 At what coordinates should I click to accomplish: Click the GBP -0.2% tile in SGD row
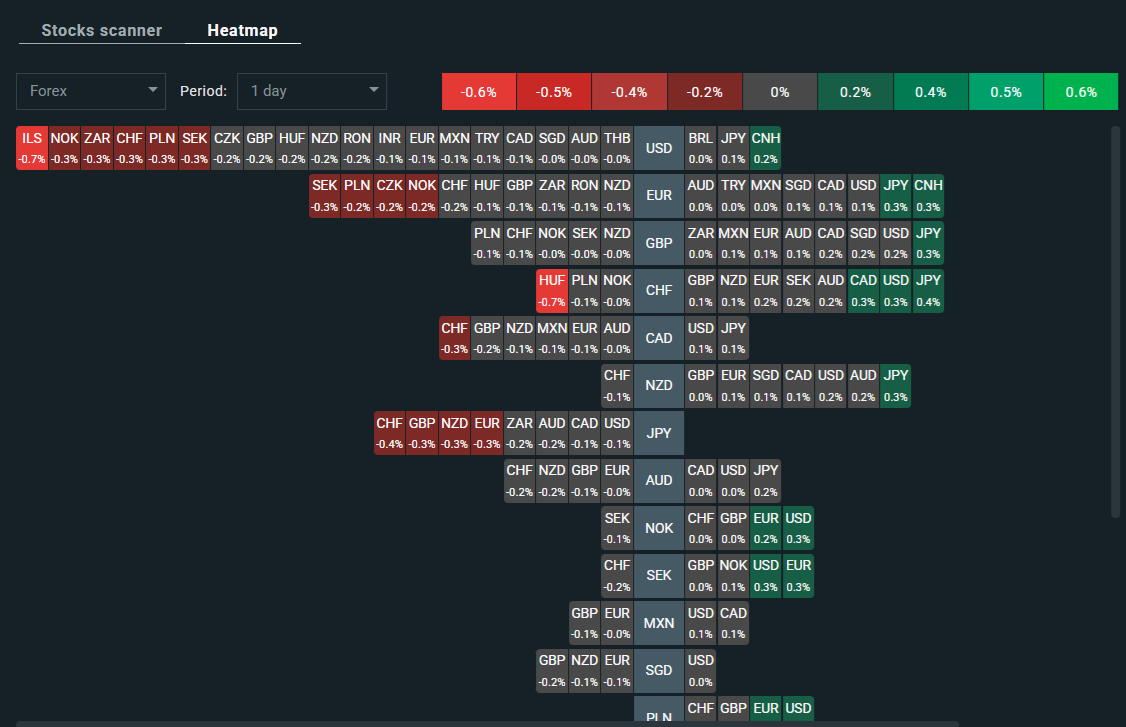click(x=552, y=670)
